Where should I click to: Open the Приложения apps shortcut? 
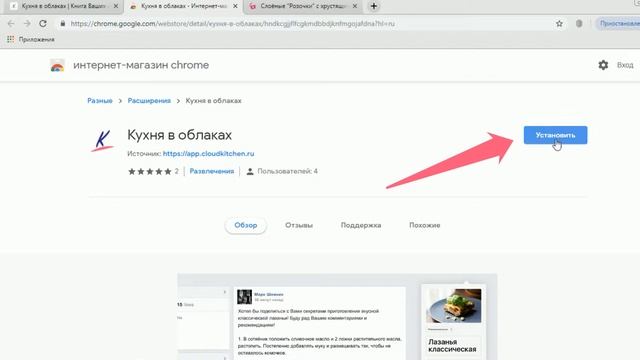click(x=31, y=39)
